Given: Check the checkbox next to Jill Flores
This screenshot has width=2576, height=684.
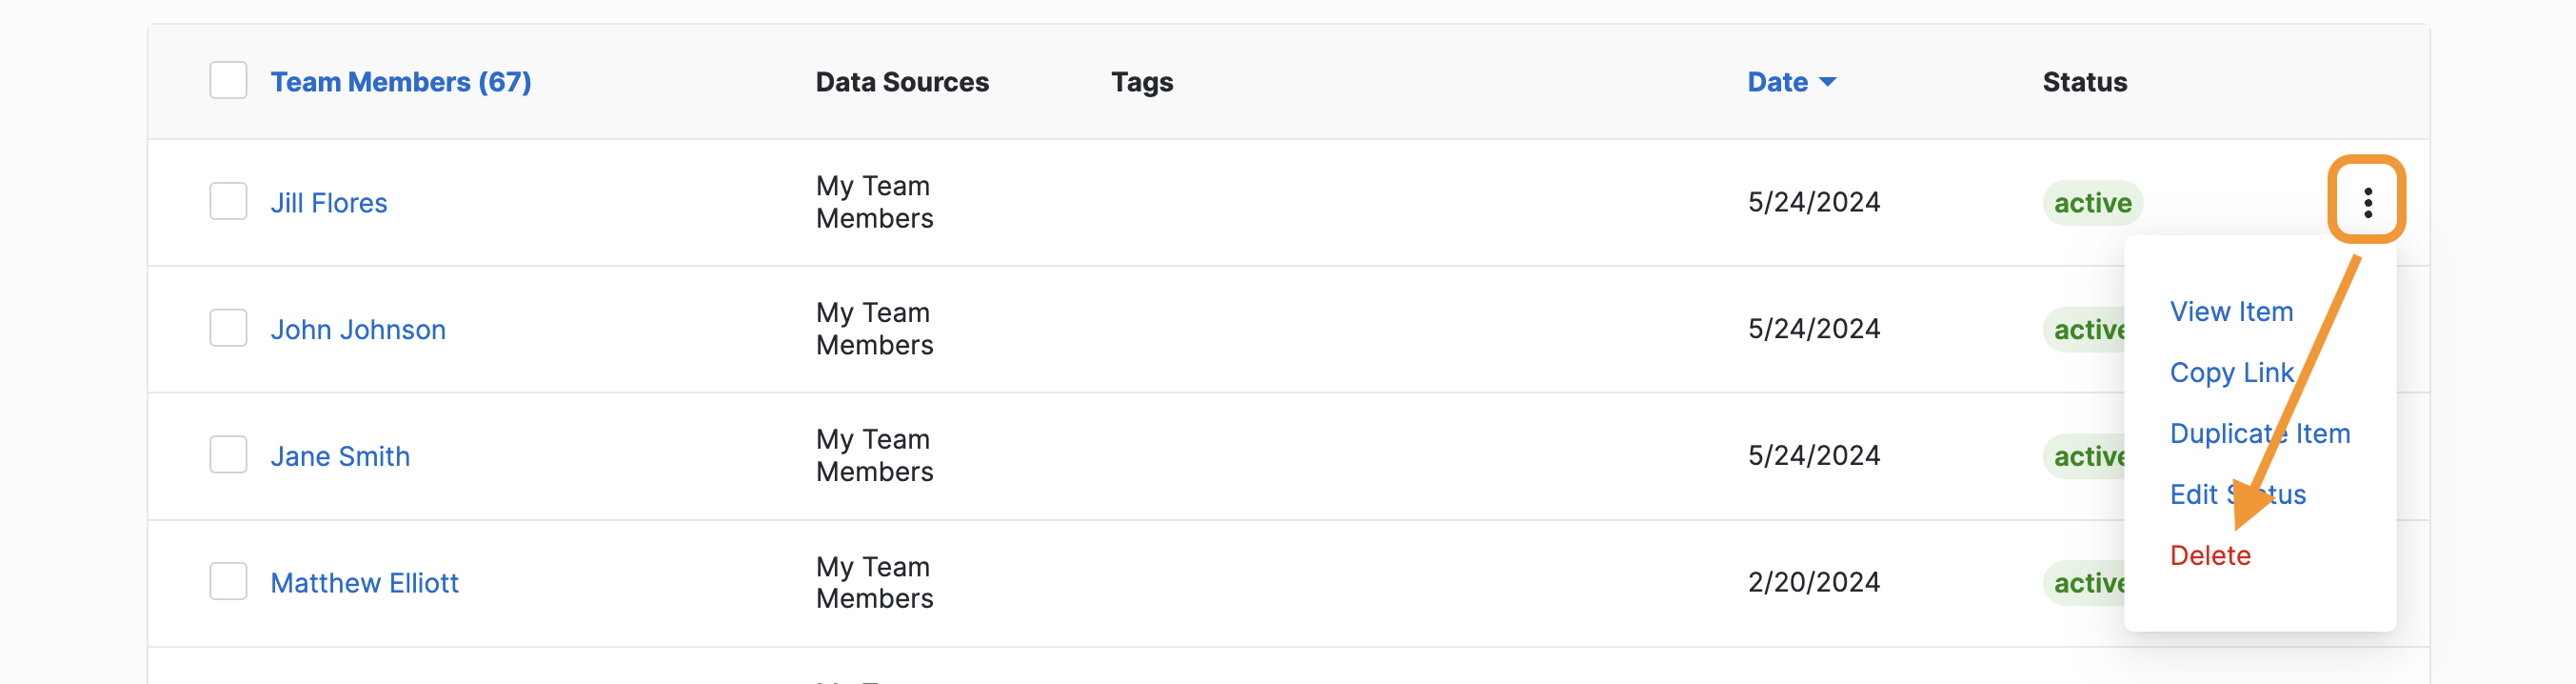Looking at the screenshot, I should coord(228,202).
